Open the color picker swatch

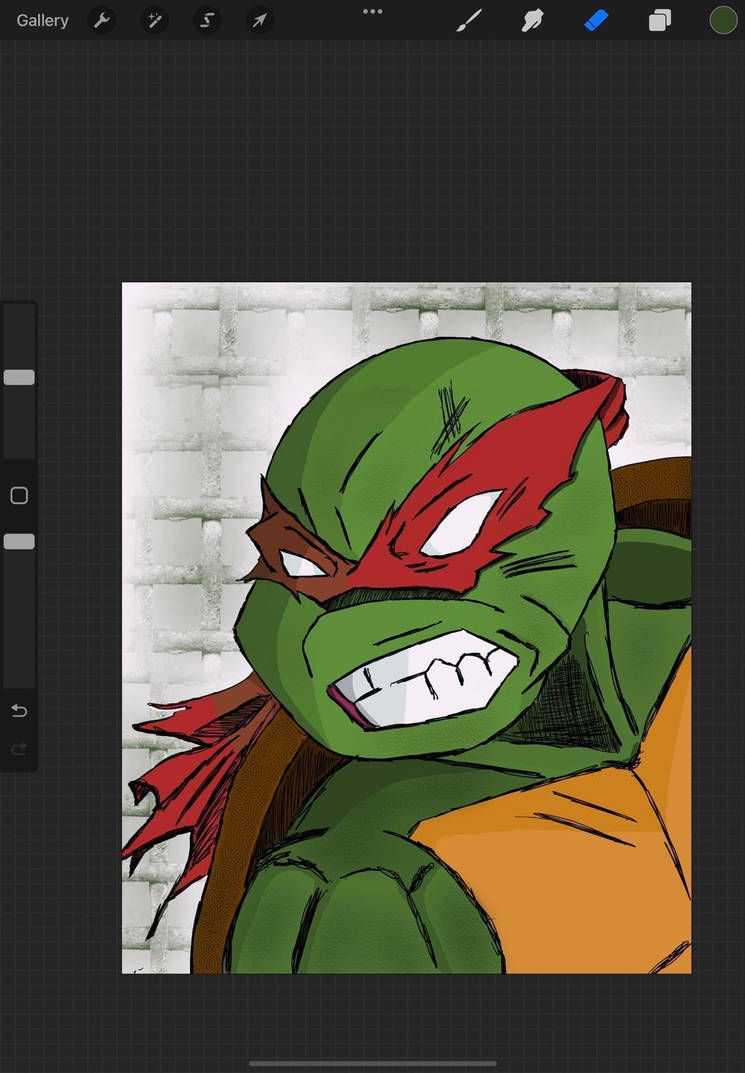tap(722, 21)
